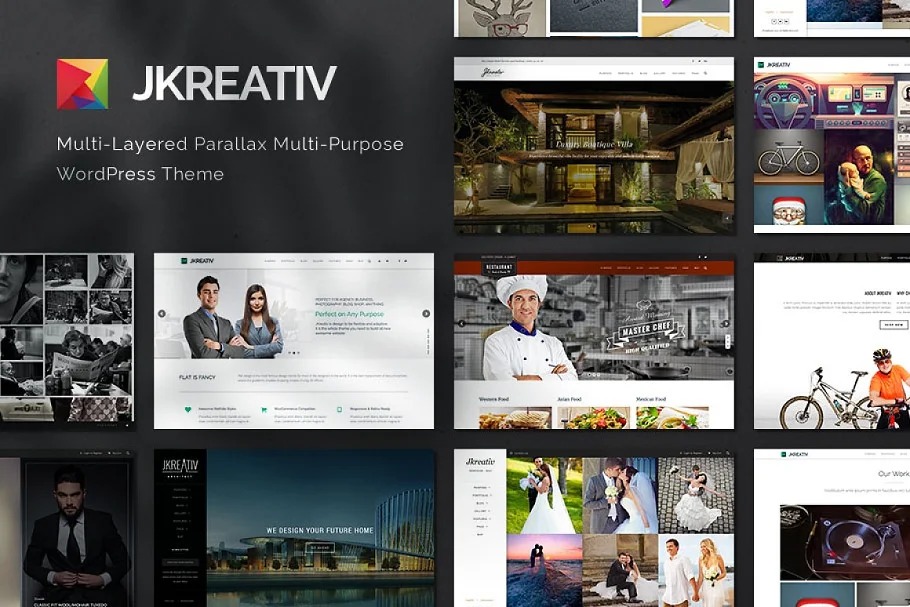Click search icon in villa demo header
This screenshot has width=910, height=607.
[x=706, y=73]
